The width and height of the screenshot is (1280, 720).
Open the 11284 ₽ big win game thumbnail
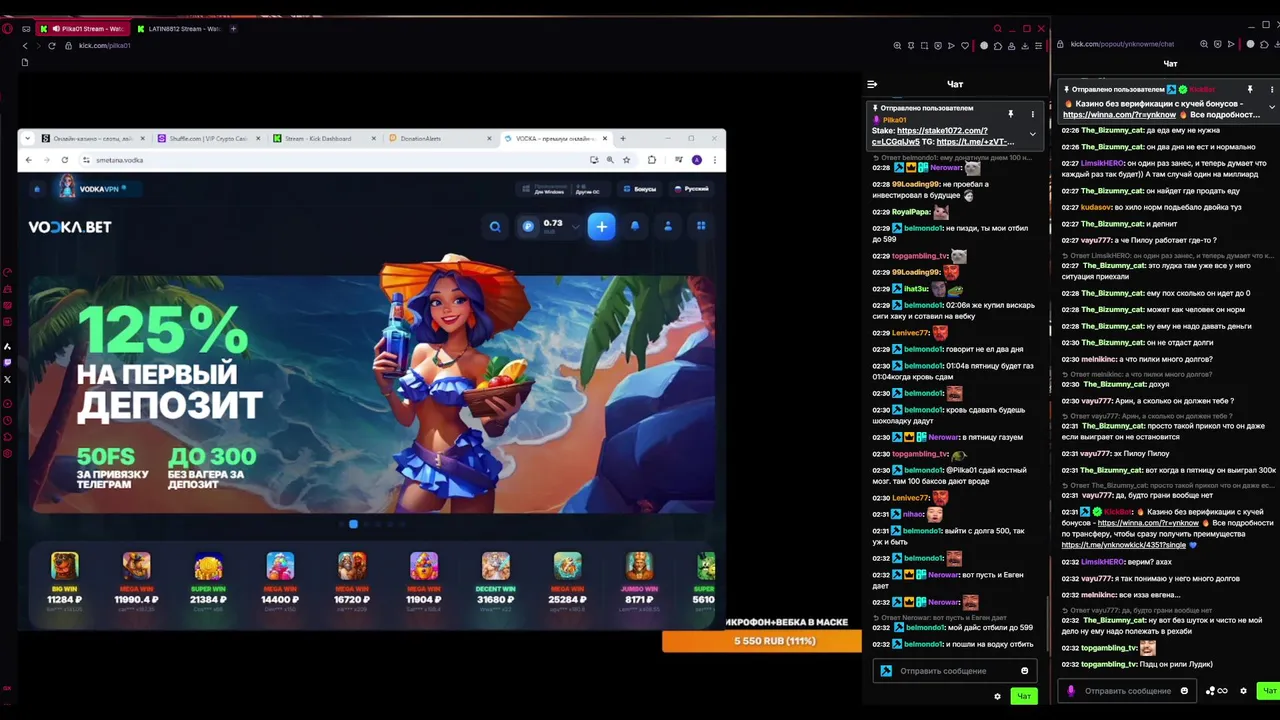point(64,567)
